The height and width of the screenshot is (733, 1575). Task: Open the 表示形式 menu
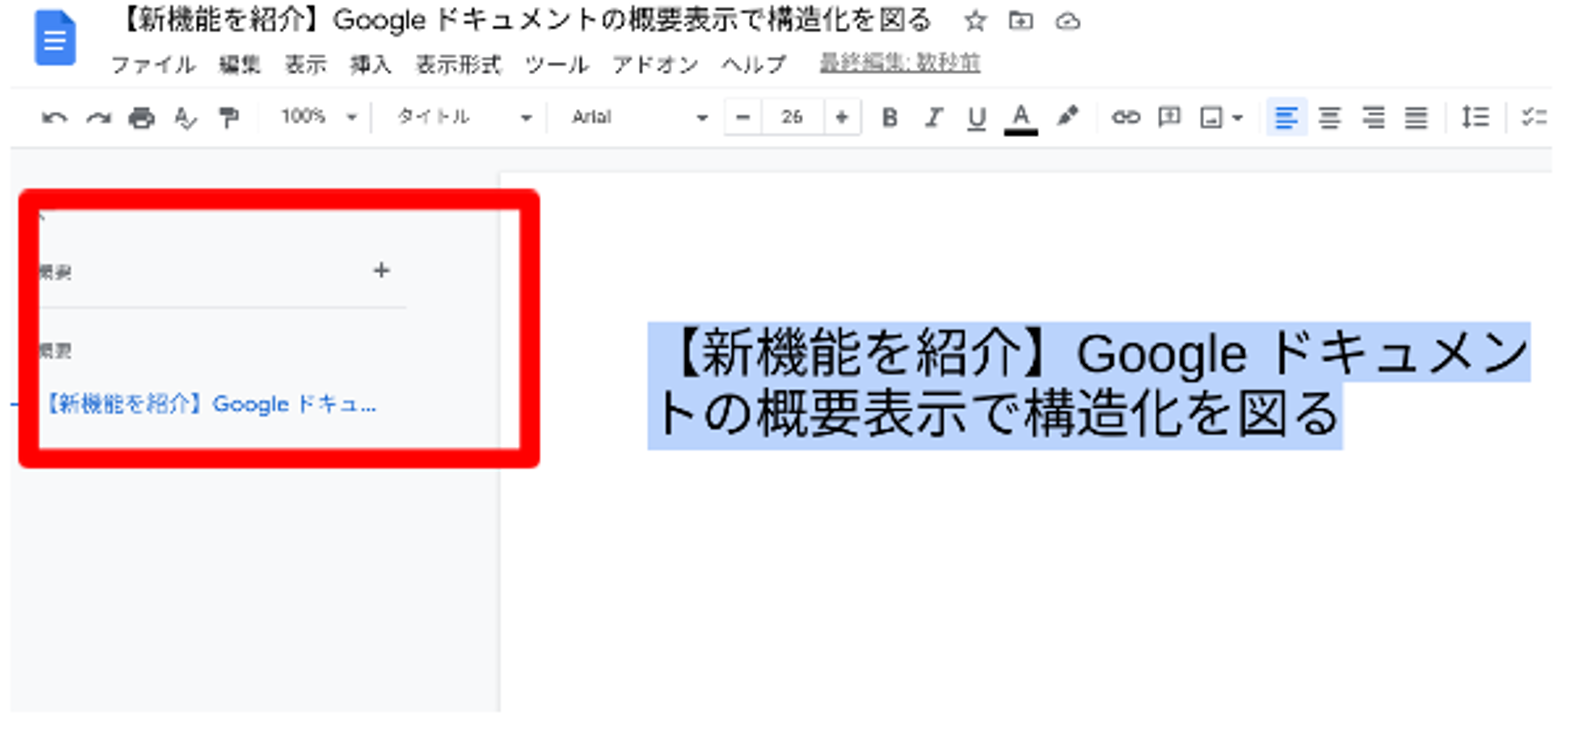pyautogui.click(x=458, y=65)
